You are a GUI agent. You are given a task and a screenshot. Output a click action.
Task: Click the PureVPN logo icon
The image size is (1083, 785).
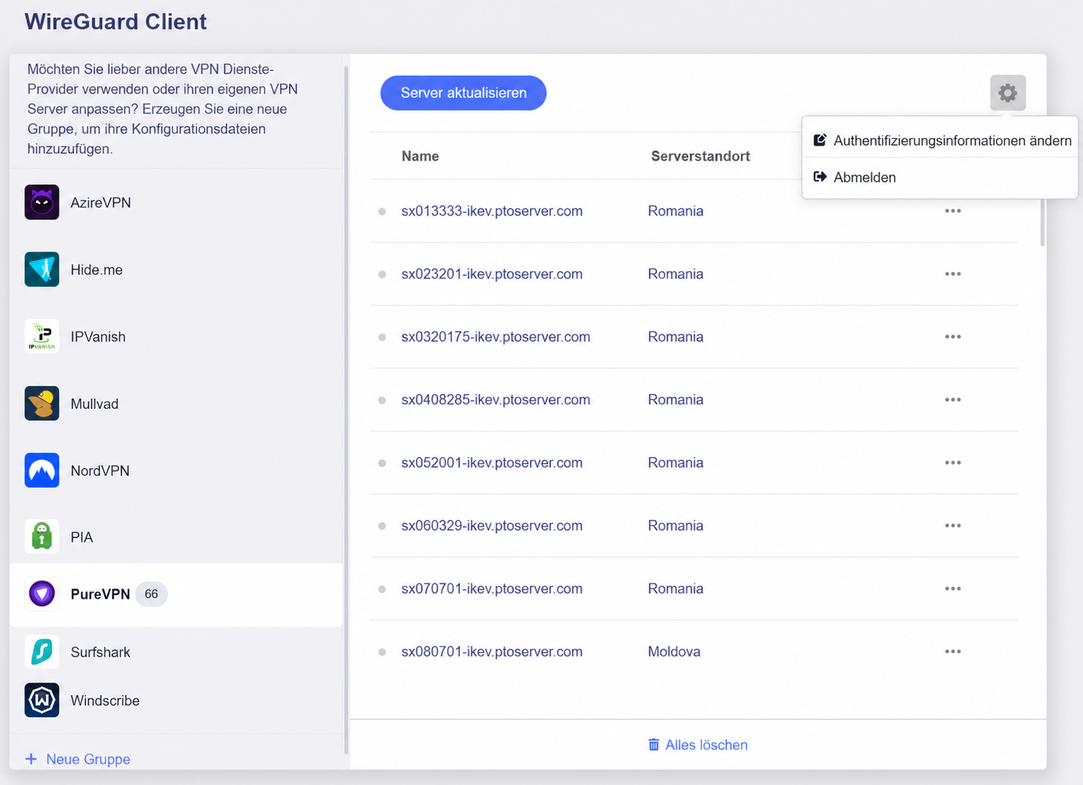pyautogui.click(x=42, y=594)
